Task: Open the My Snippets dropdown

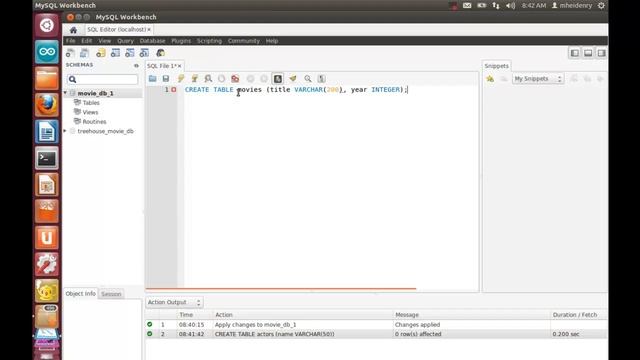Action: coord(538,79)
